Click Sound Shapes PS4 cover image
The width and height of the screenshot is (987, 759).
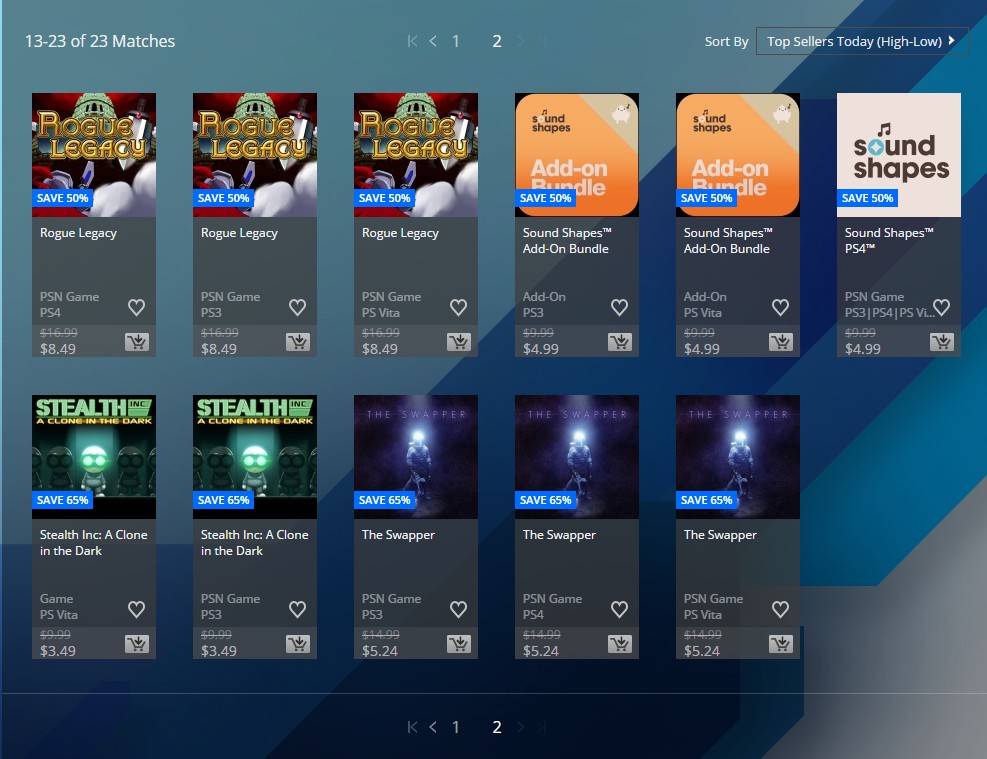click(x=899, y=155)
